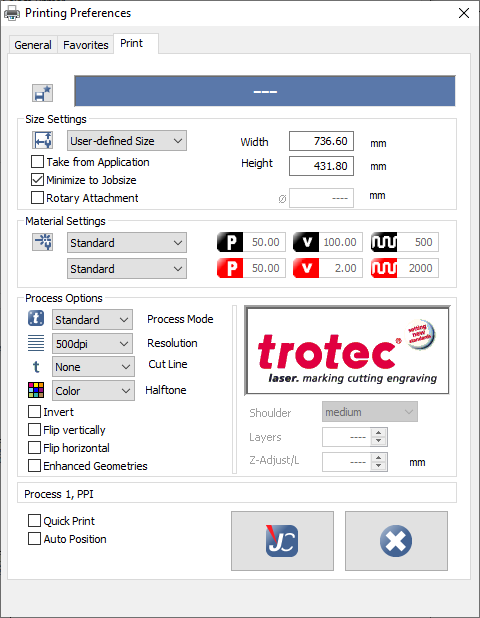Enable Flip horizontal option
The height and width of the screenshot is (618, 480).
click(x=34, y=448)
